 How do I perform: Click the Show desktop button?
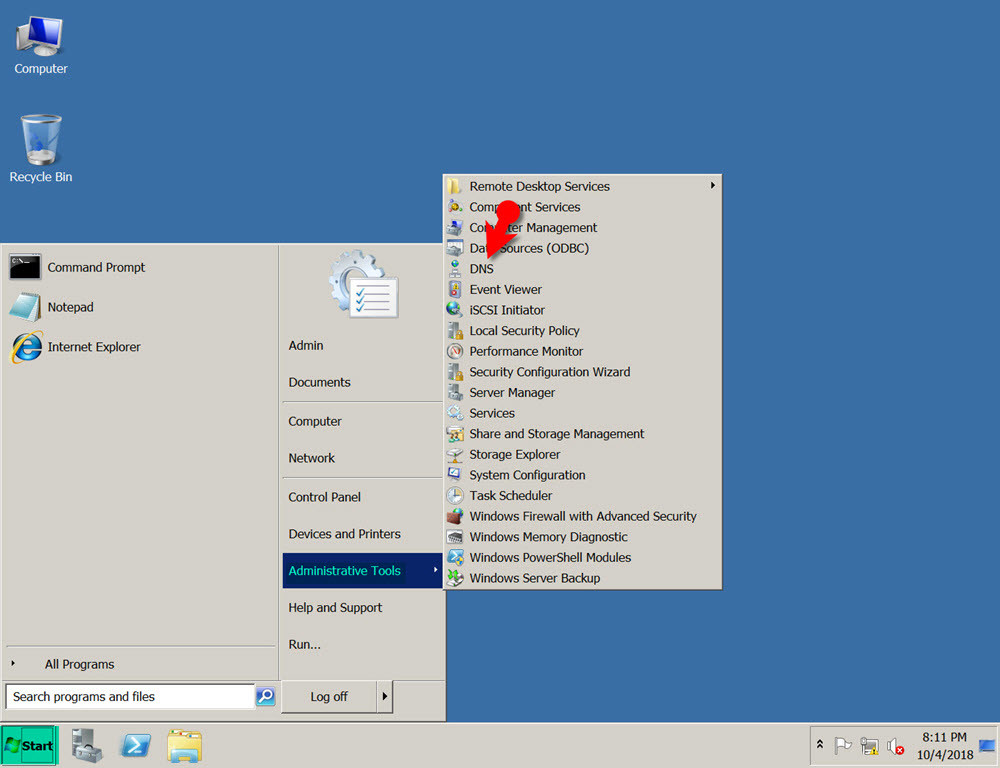tap(989, 746)
